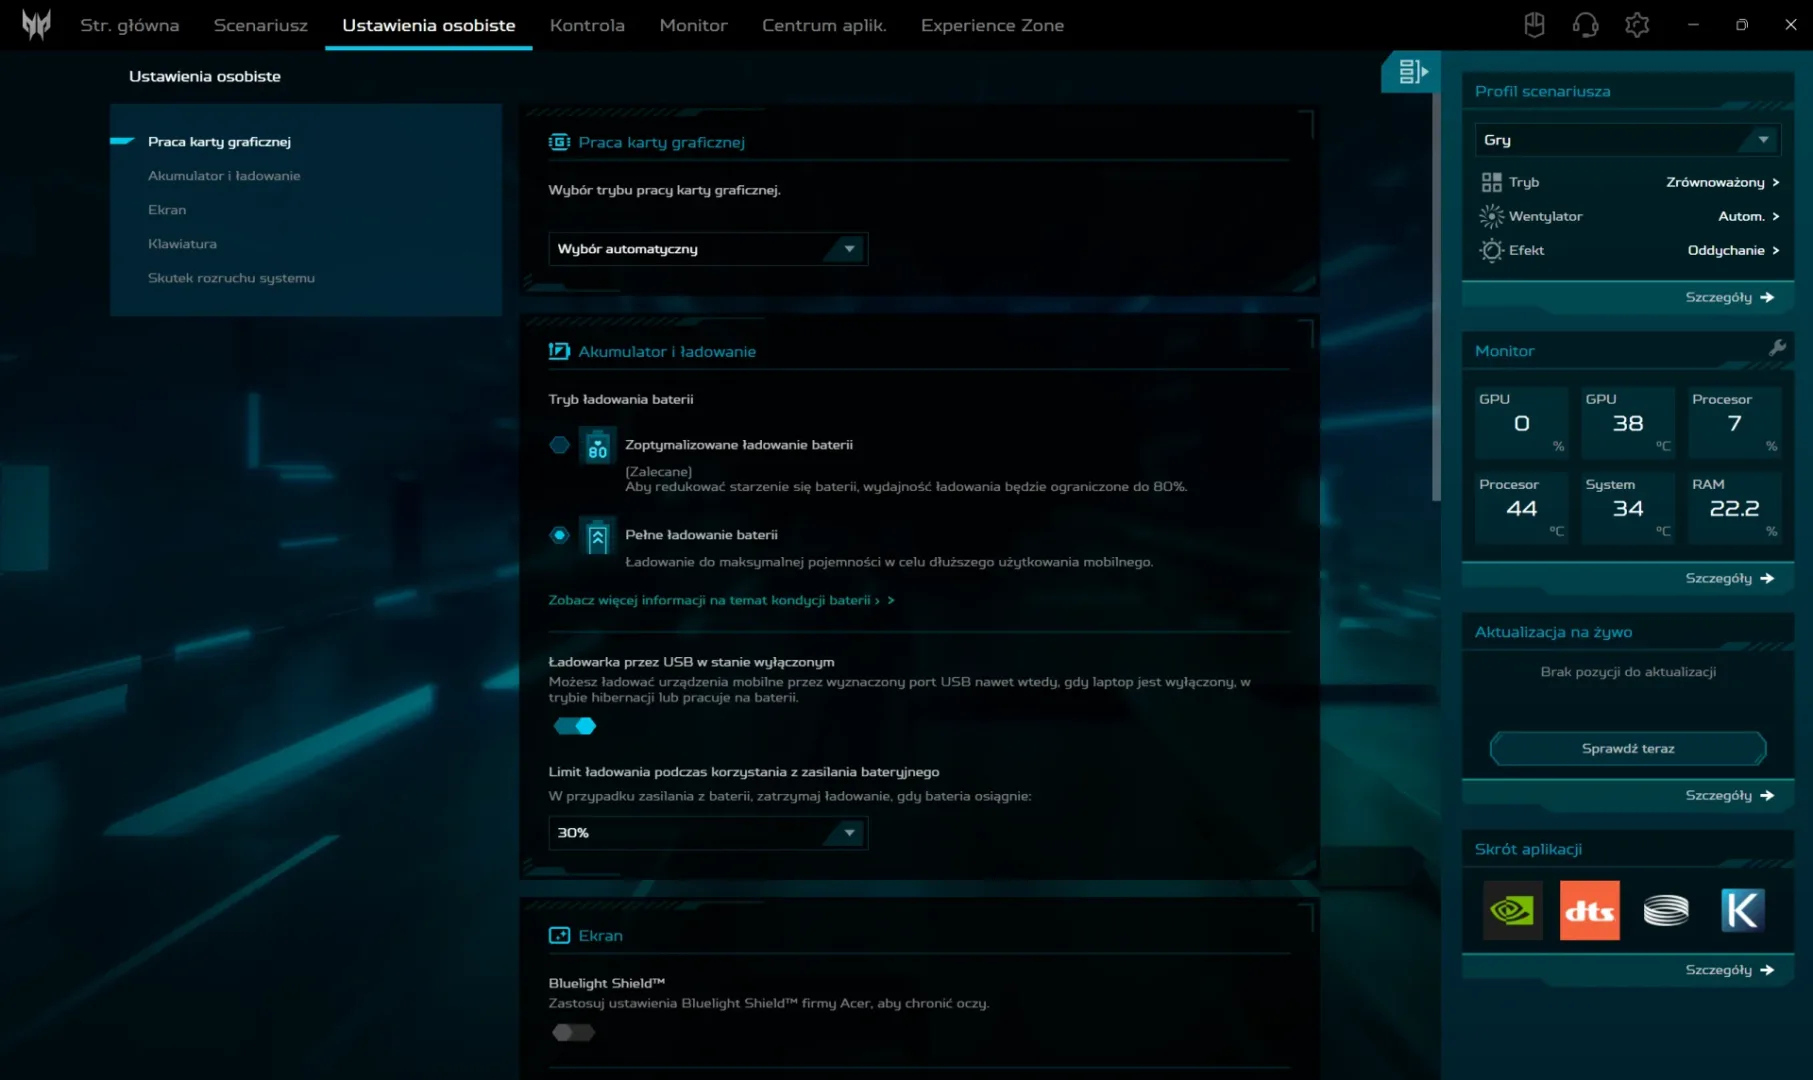Viewport: 1813px width, 1080px height.
Task: Open Monitor wrench settings icon
Action: tap(1777, 347)
